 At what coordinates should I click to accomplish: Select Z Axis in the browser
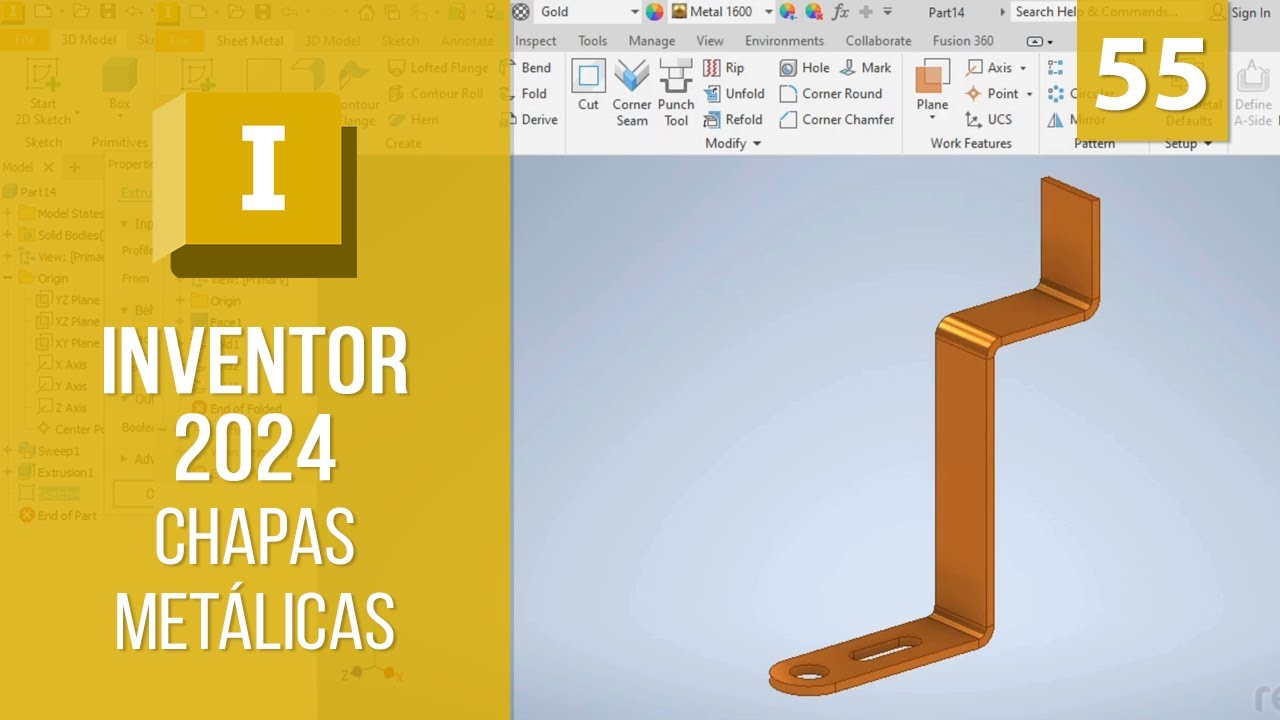pos(62,407)
